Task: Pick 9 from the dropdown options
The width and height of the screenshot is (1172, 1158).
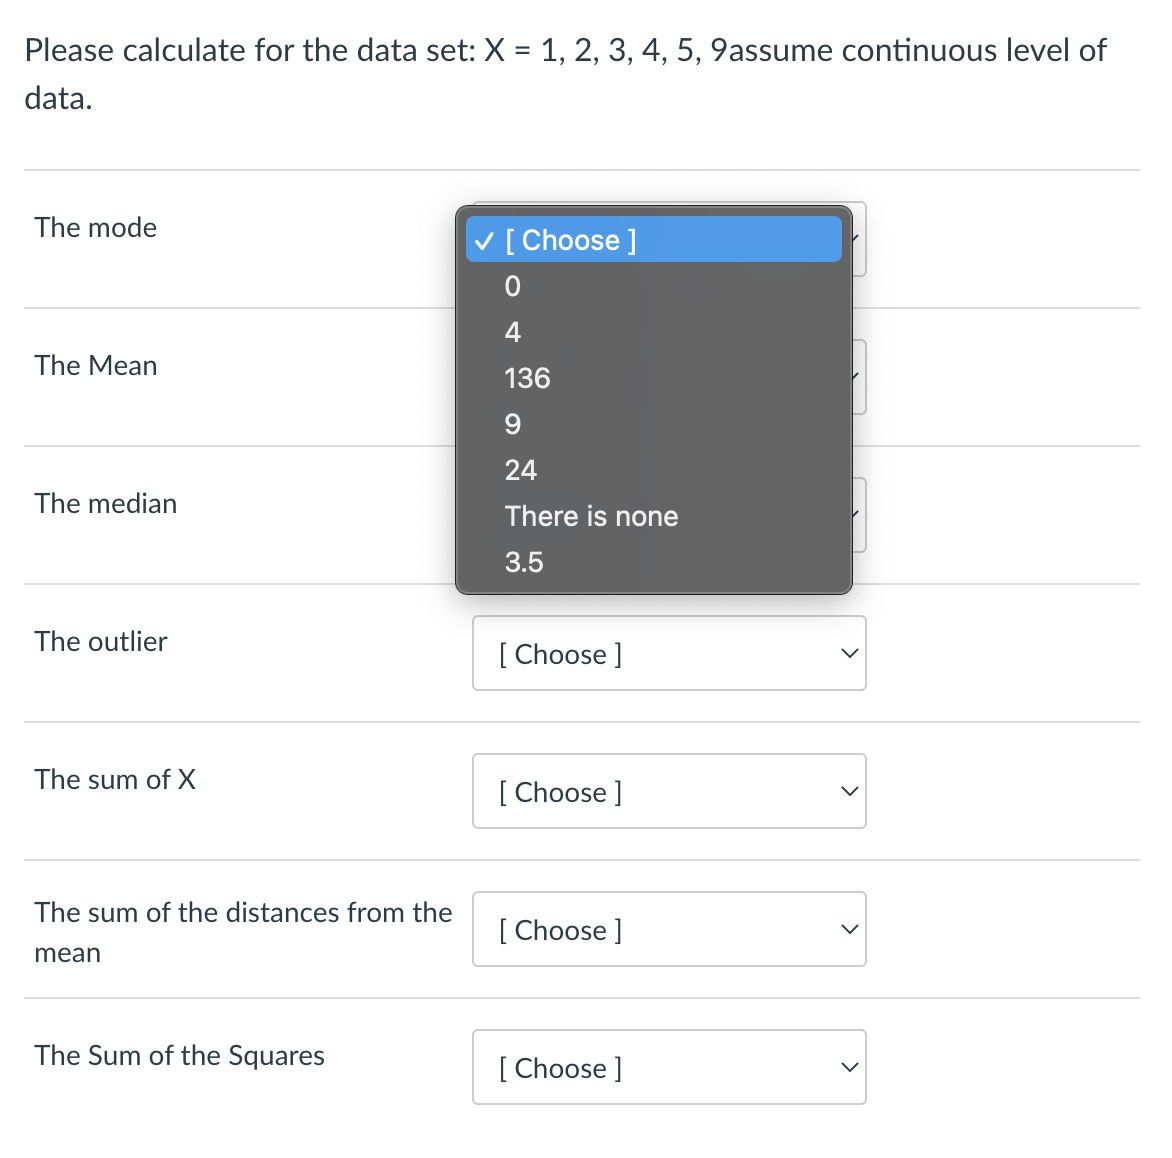Action: click(x=512, y=424)
